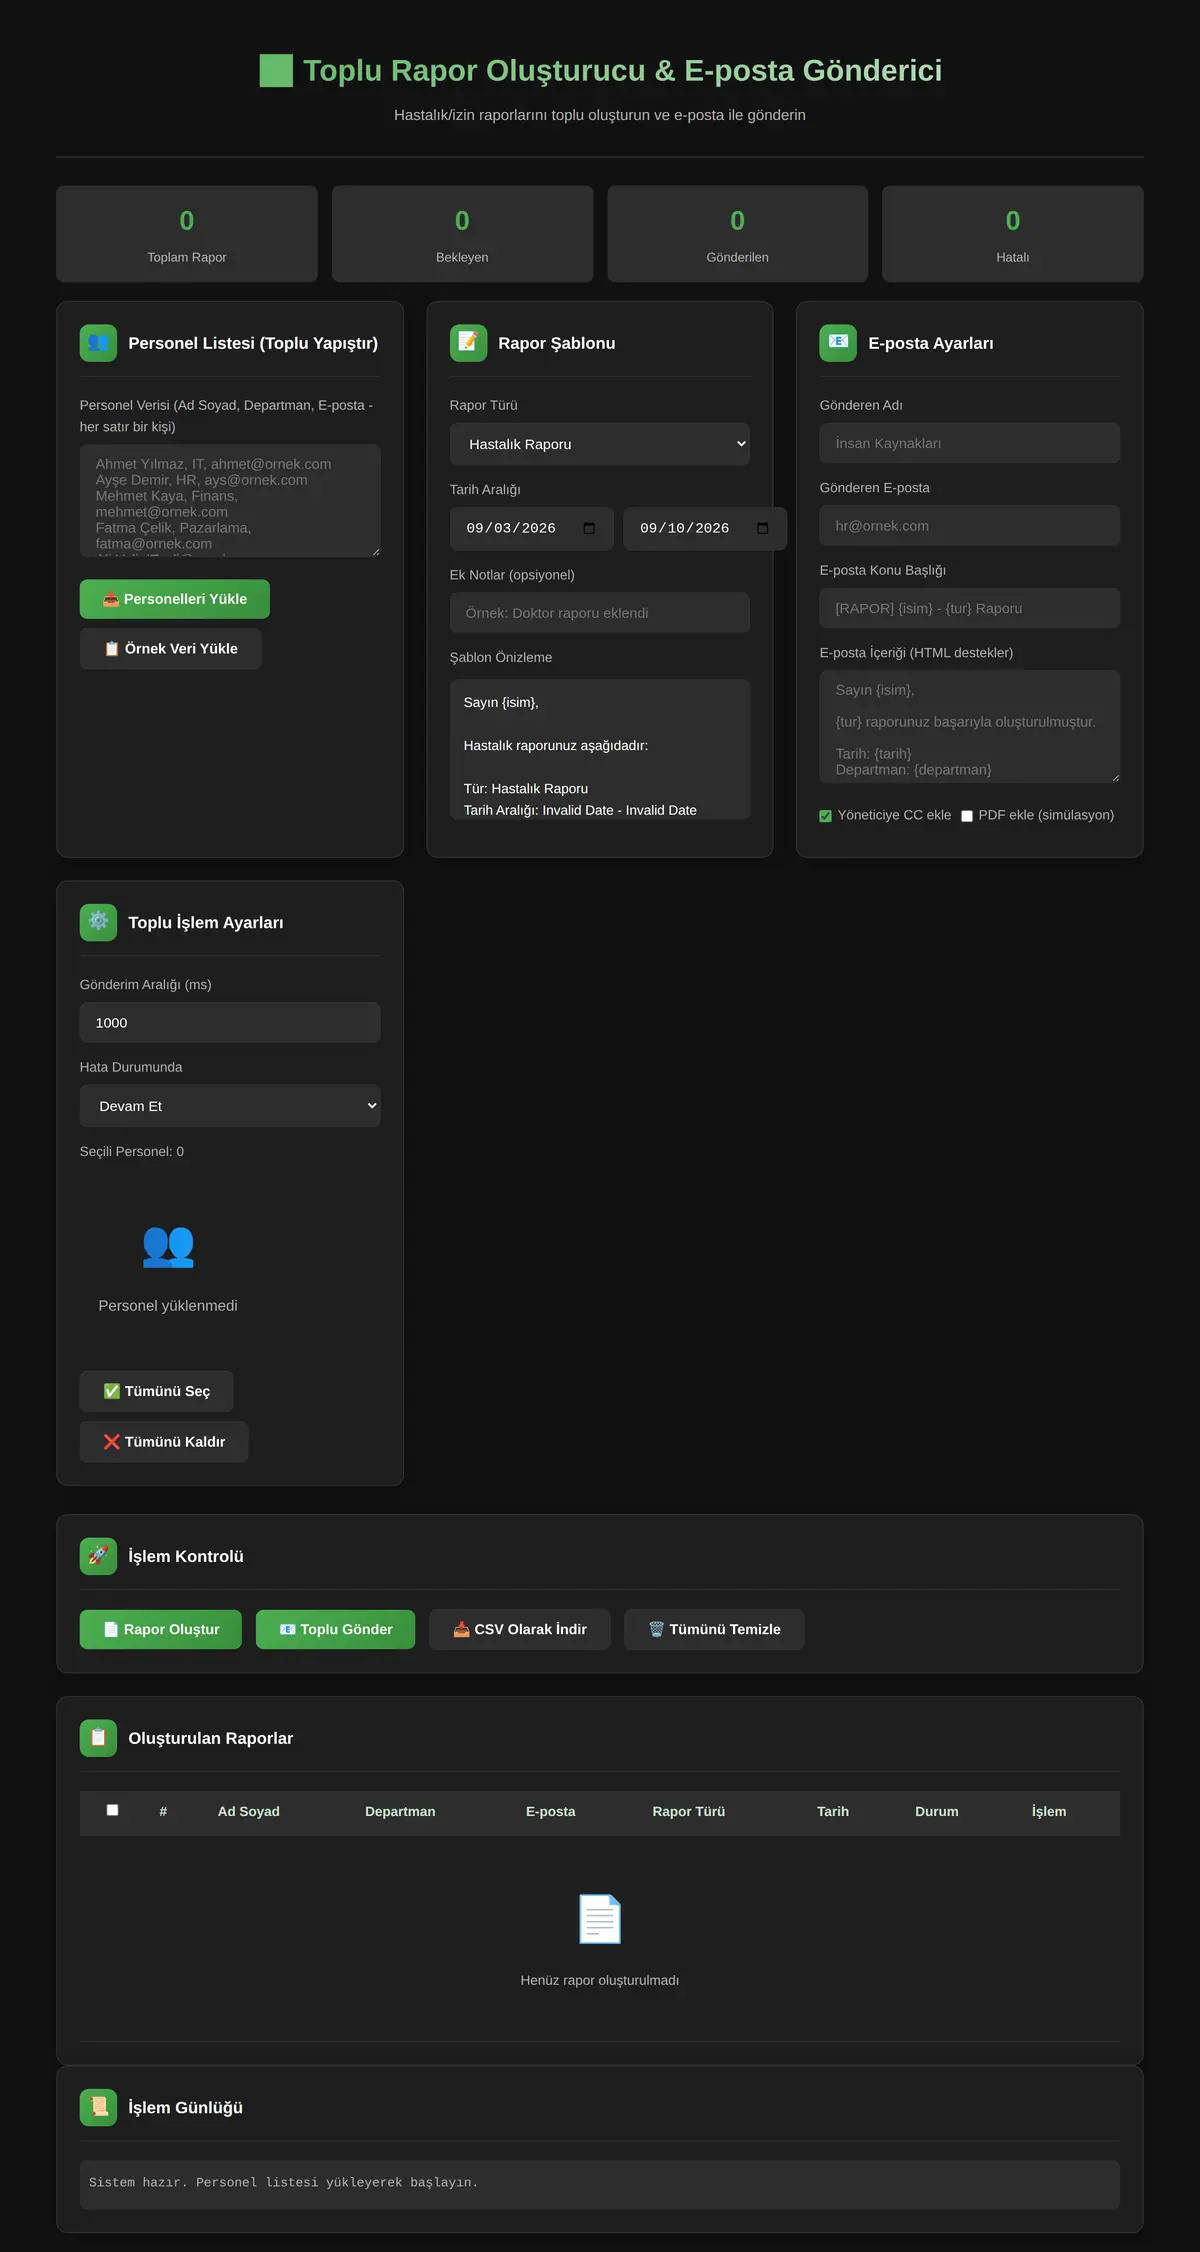
Task: Click the 'Ad Soyad' column header
Action: (x=249, y=1811)
